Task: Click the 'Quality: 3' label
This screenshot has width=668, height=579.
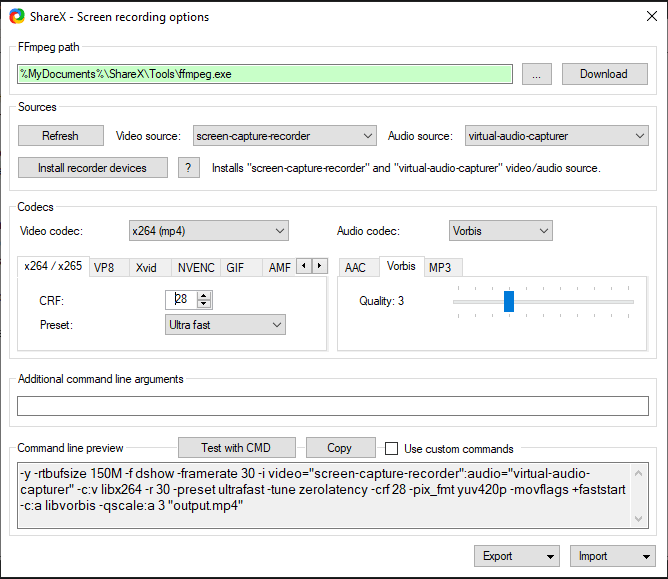Action: click(381, 301)
